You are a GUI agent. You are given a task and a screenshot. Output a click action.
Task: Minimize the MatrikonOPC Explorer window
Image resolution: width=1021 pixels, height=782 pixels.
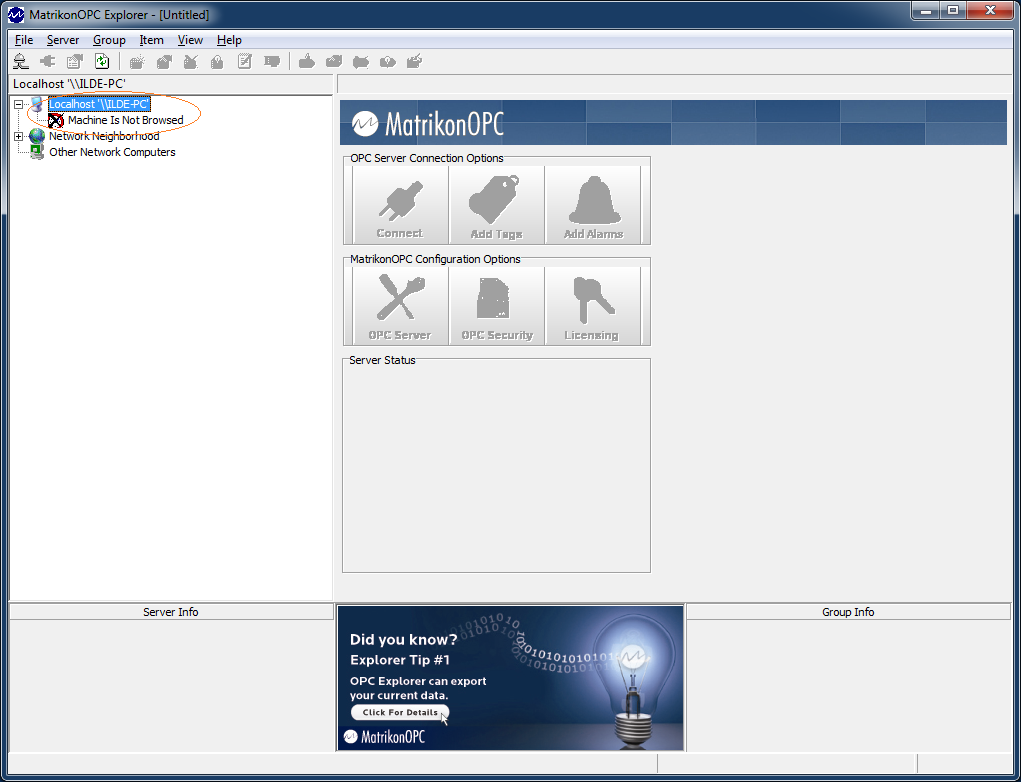925,10
